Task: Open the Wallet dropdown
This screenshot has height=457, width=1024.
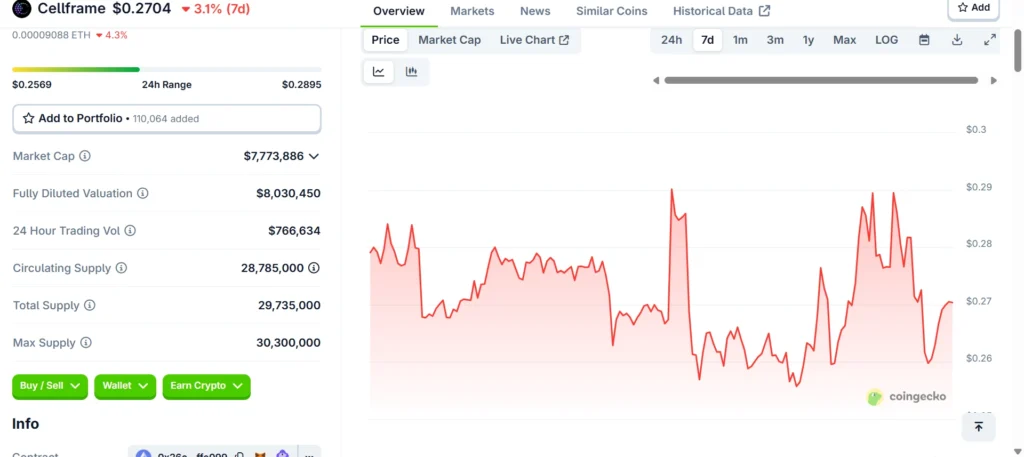Action: (x=125, y=386)
